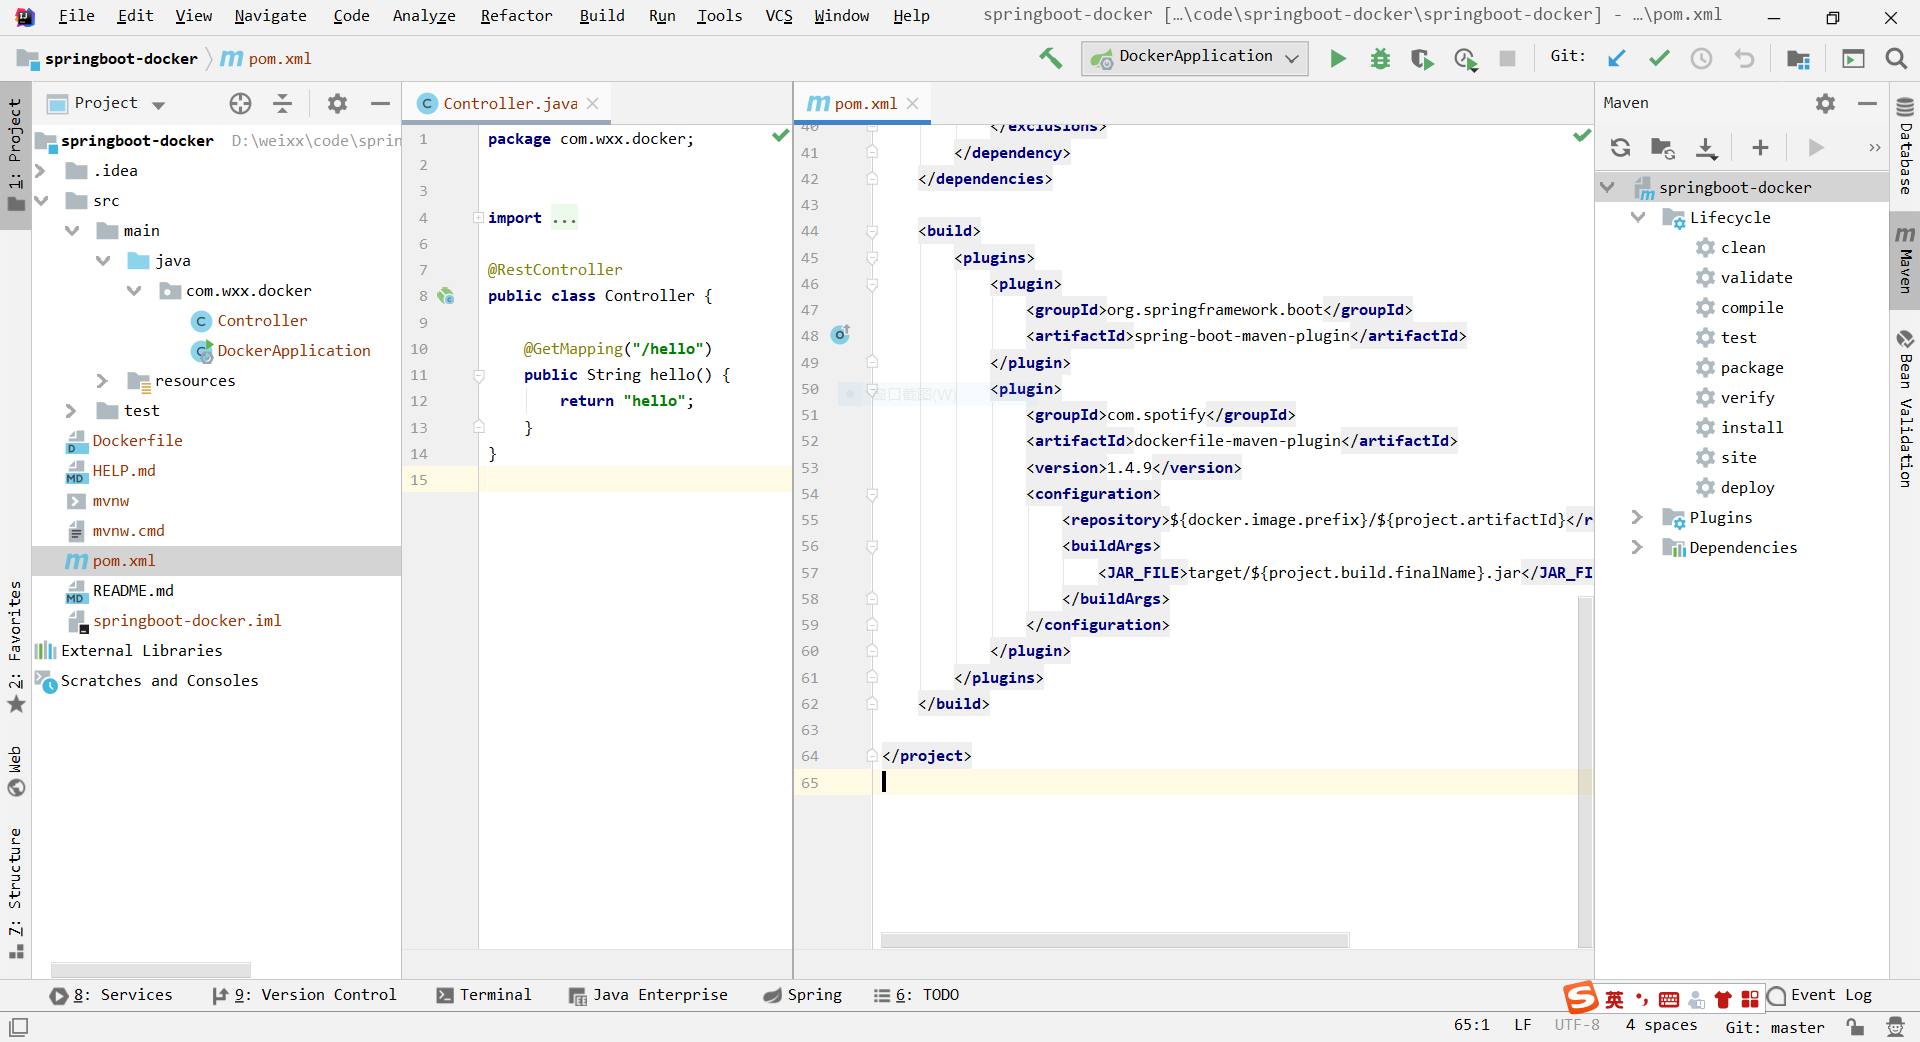Click the pom.xml vertical scrollbar
Screen dimensions: 1920x1042
(x=1585, y=770)
